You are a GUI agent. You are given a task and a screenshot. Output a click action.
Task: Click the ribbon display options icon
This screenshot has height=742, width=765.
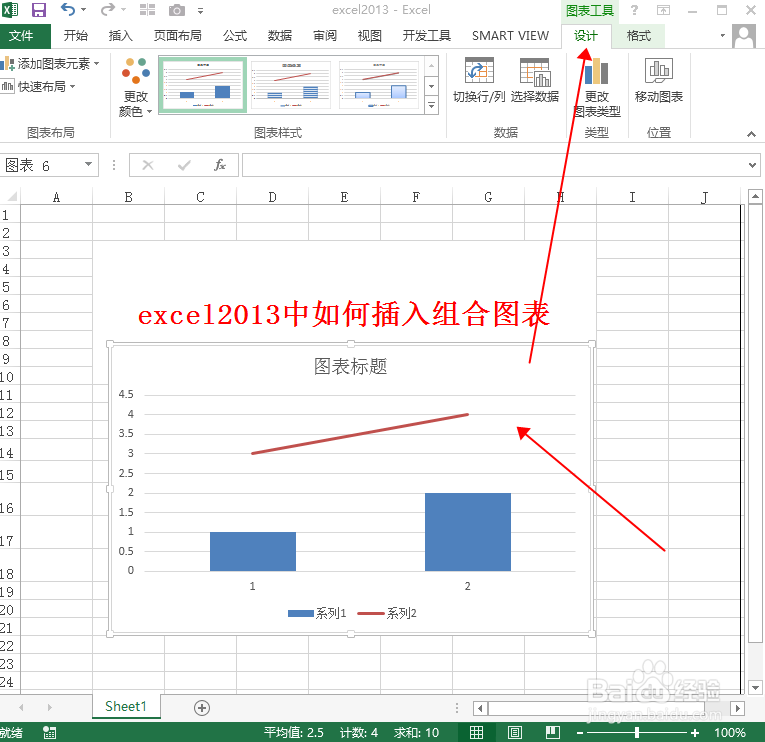663,10
